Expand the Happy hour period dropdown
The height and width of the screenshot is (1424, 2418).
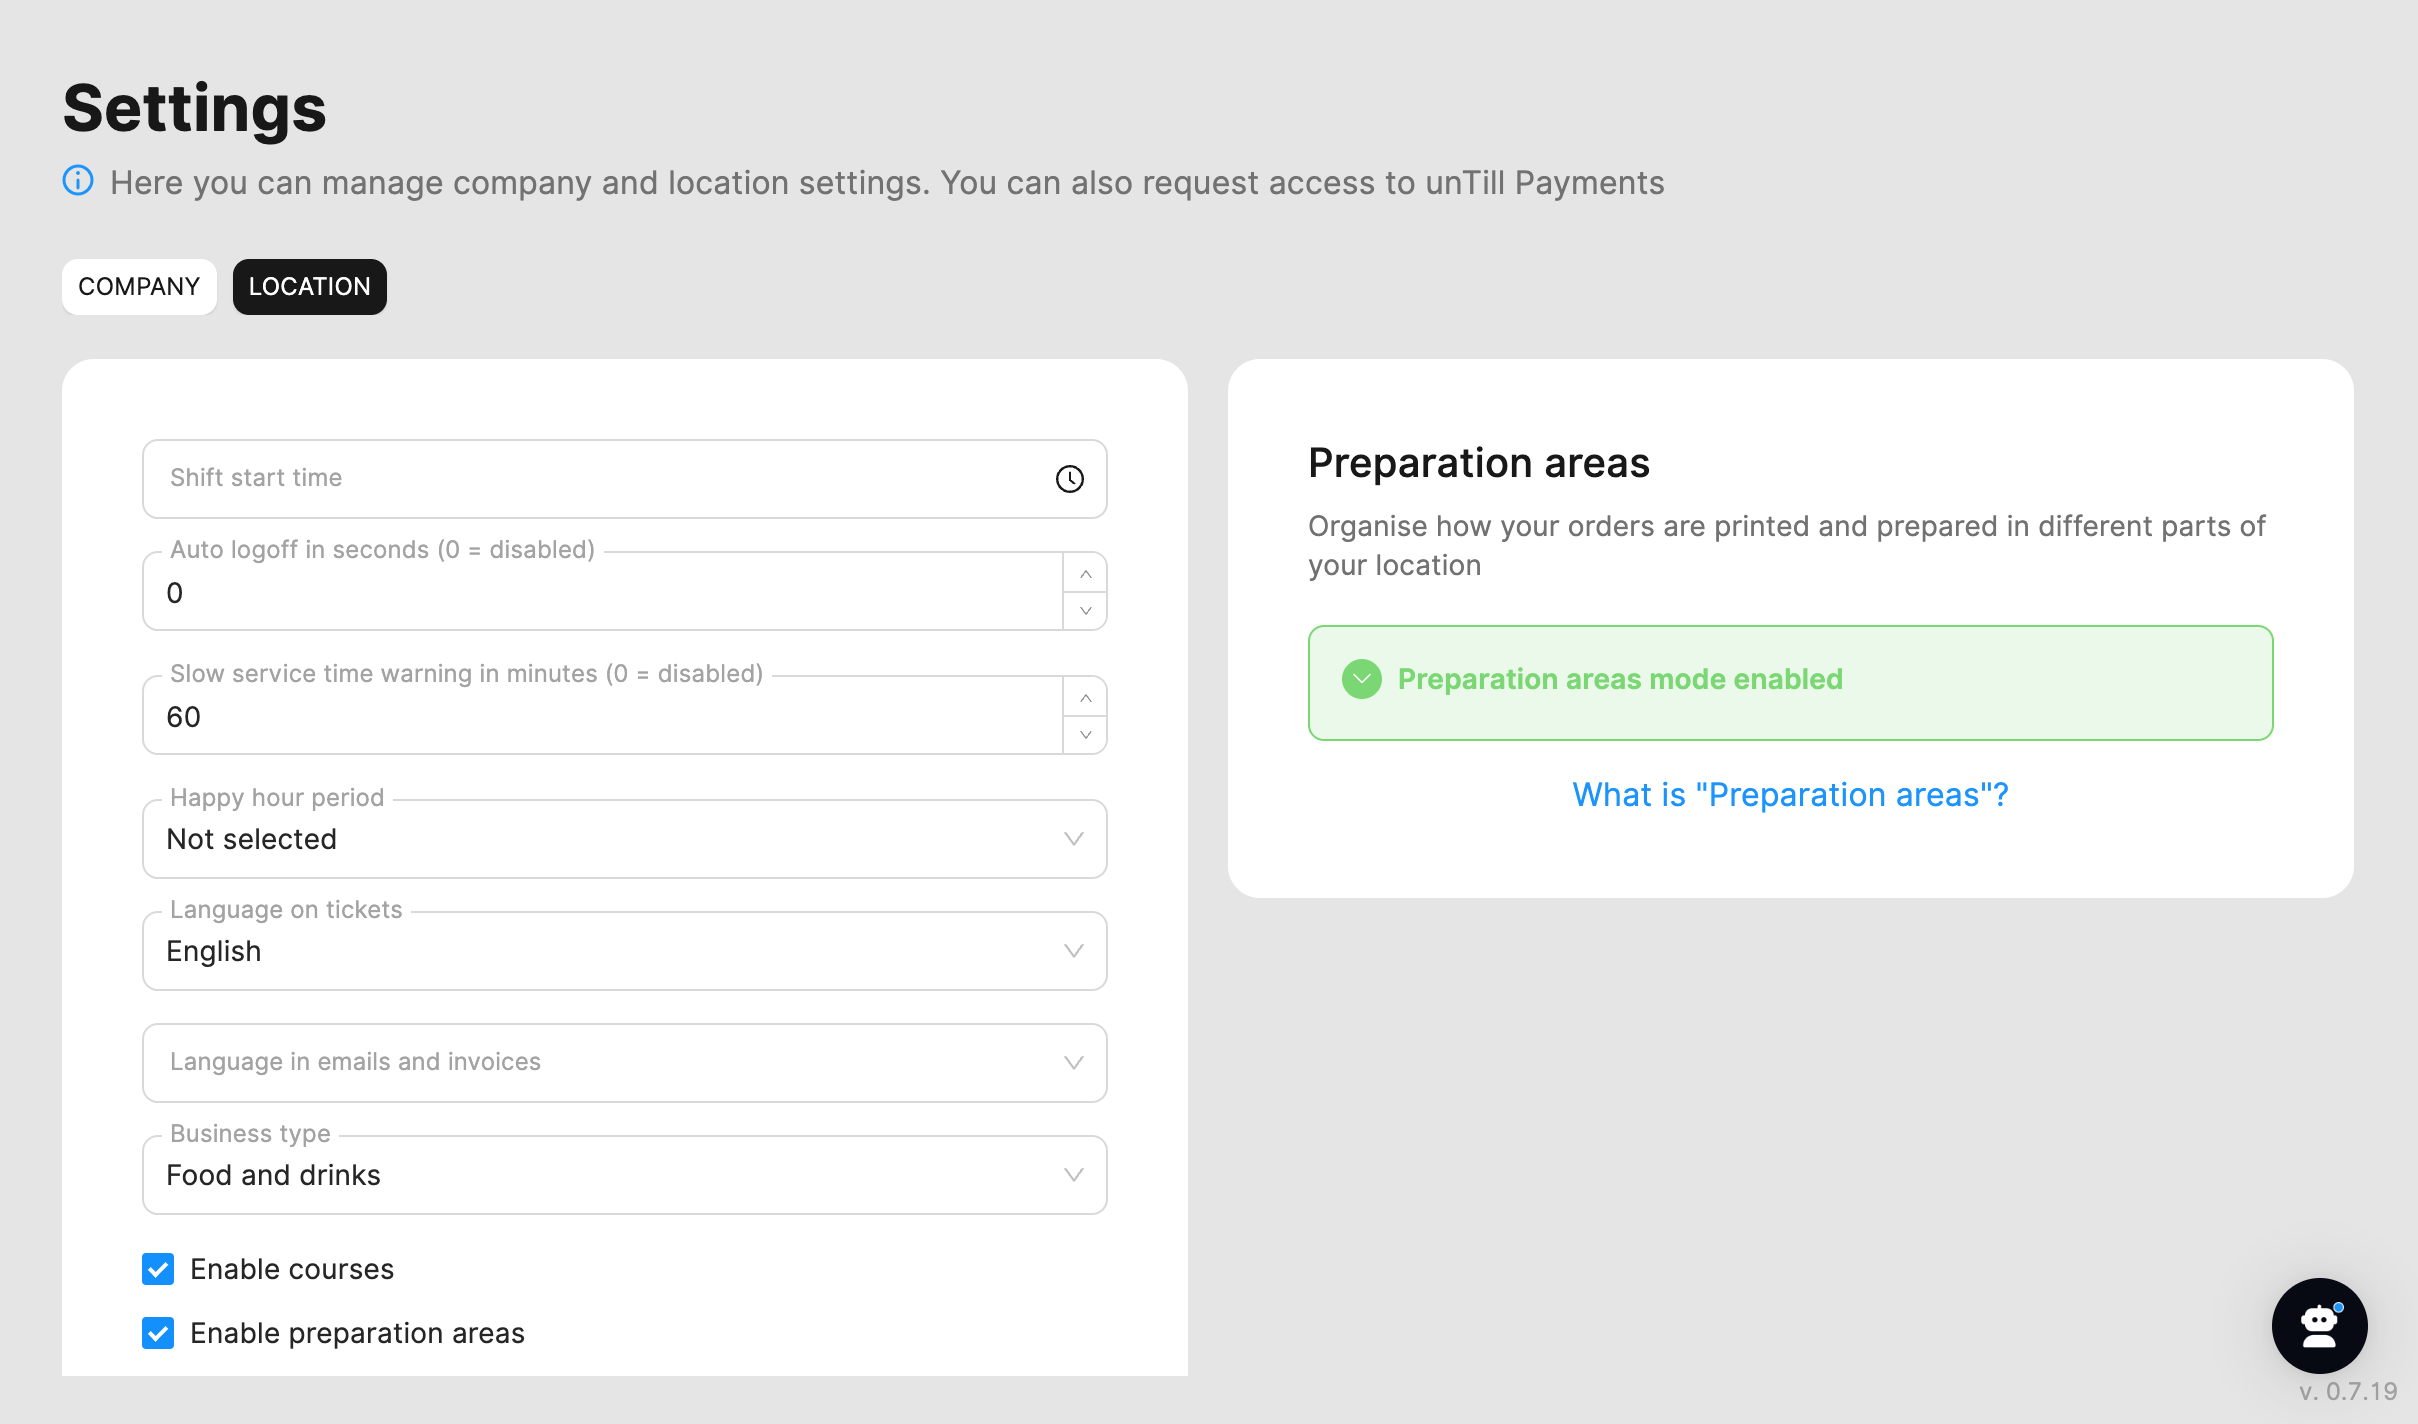(x=624, y=839)
